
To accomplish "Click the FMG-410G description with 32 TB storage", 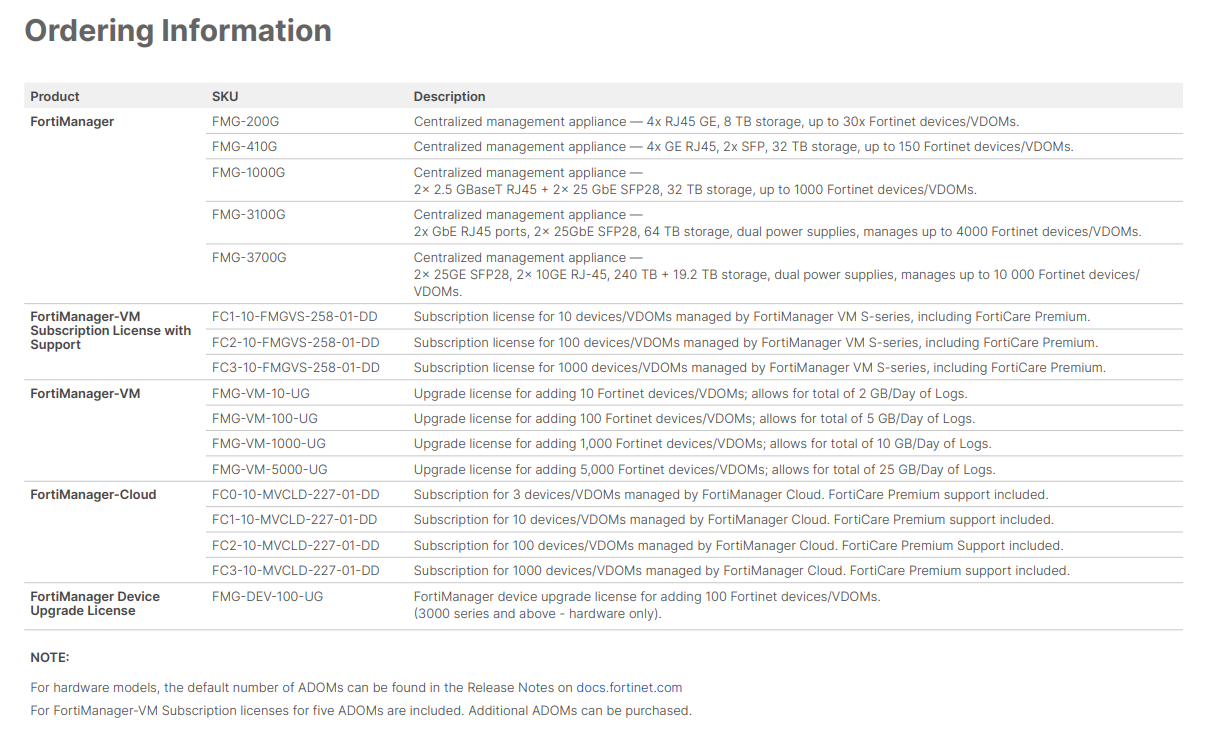I will [744, 146].
